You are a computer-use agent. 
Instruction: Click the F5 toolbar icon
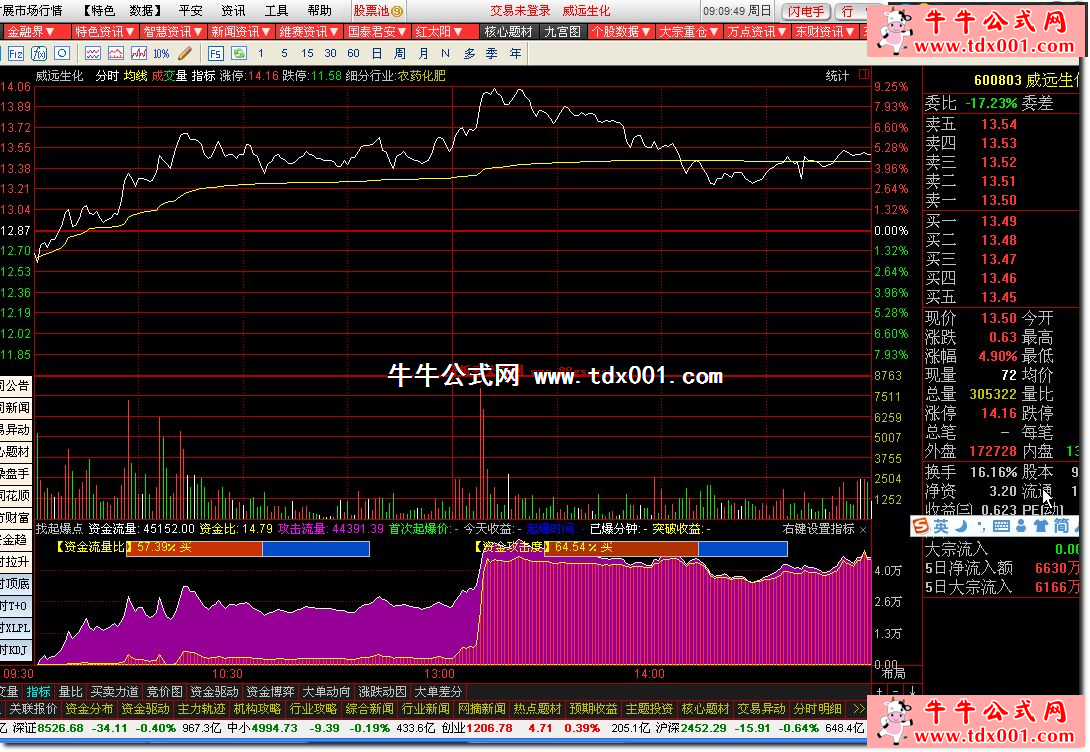click(x=215, y=53)
